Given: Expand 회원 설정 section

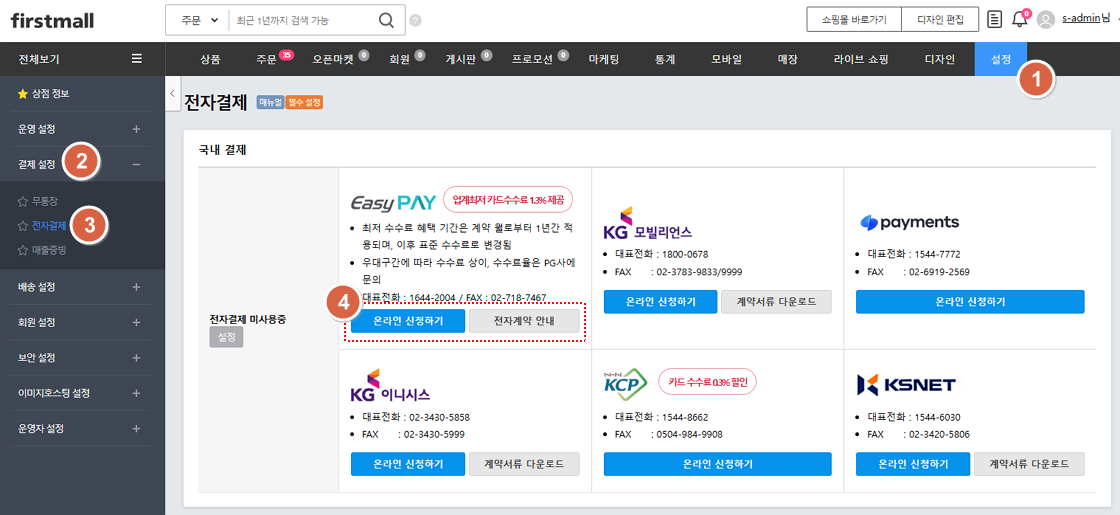Looking at the screenshot, I should 136,322.
